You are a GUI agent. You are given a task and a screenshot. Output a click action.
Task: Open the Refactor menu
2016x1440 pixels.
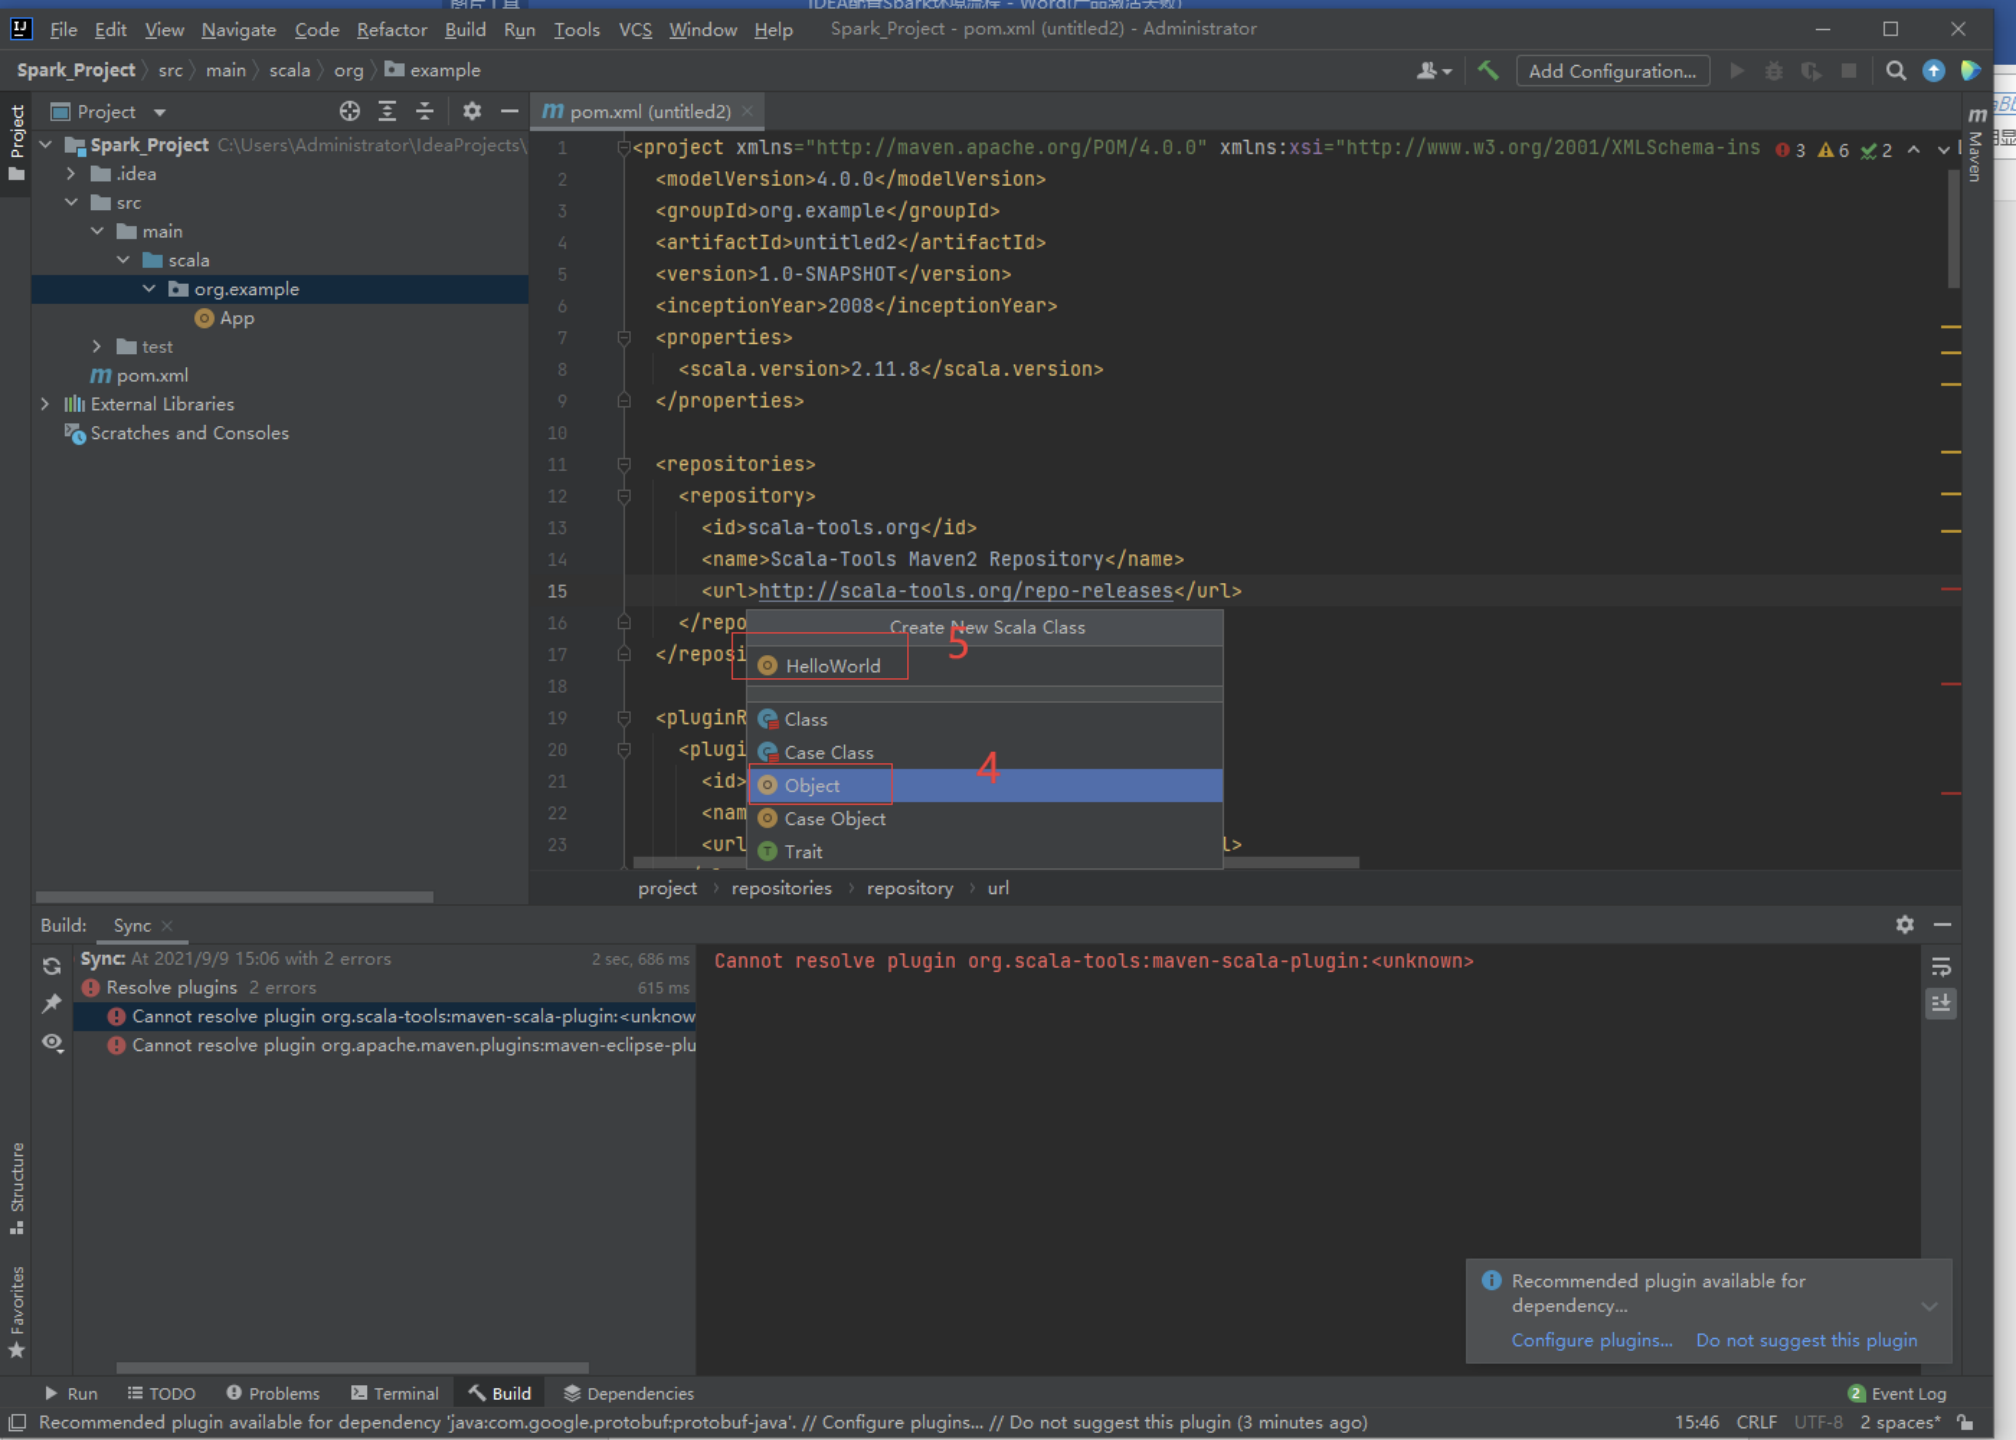(x=391, y=29)
